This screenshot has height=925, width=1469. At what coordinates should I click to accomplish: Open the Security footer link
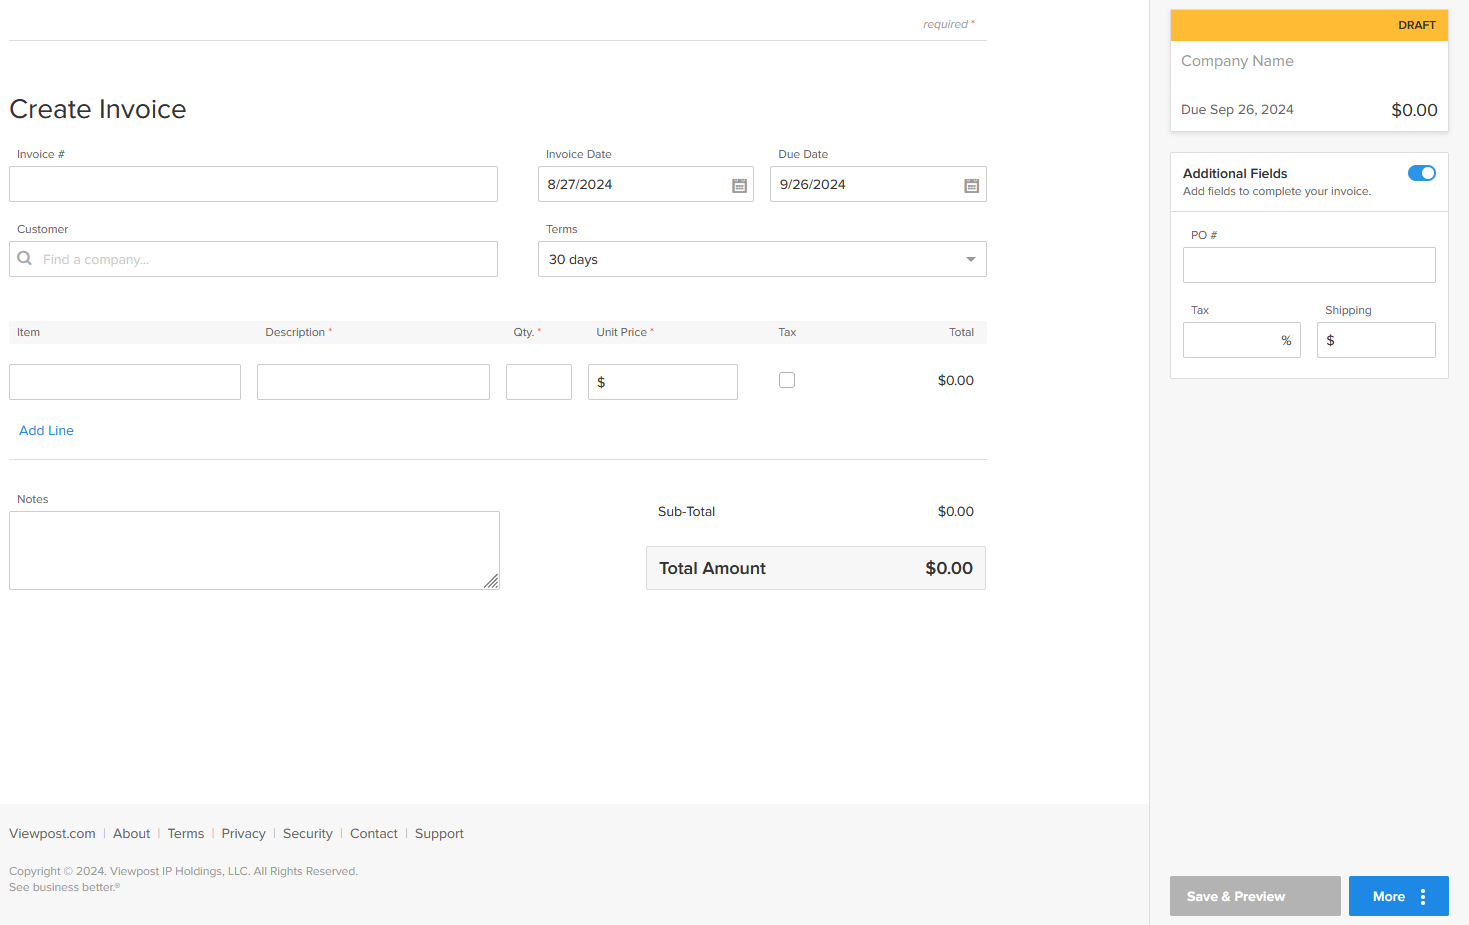point(307,833)
